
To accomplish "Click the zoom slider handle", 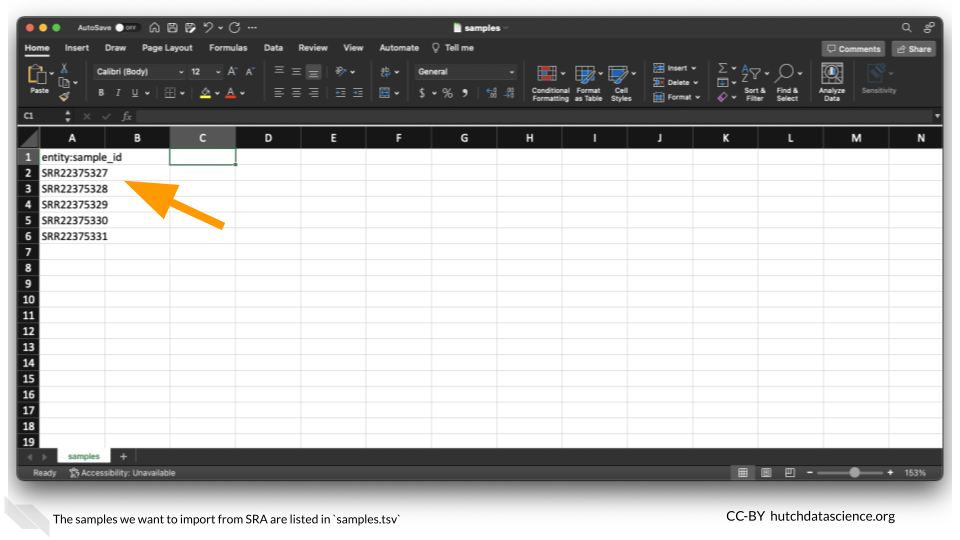I will [x=854, y=473].
